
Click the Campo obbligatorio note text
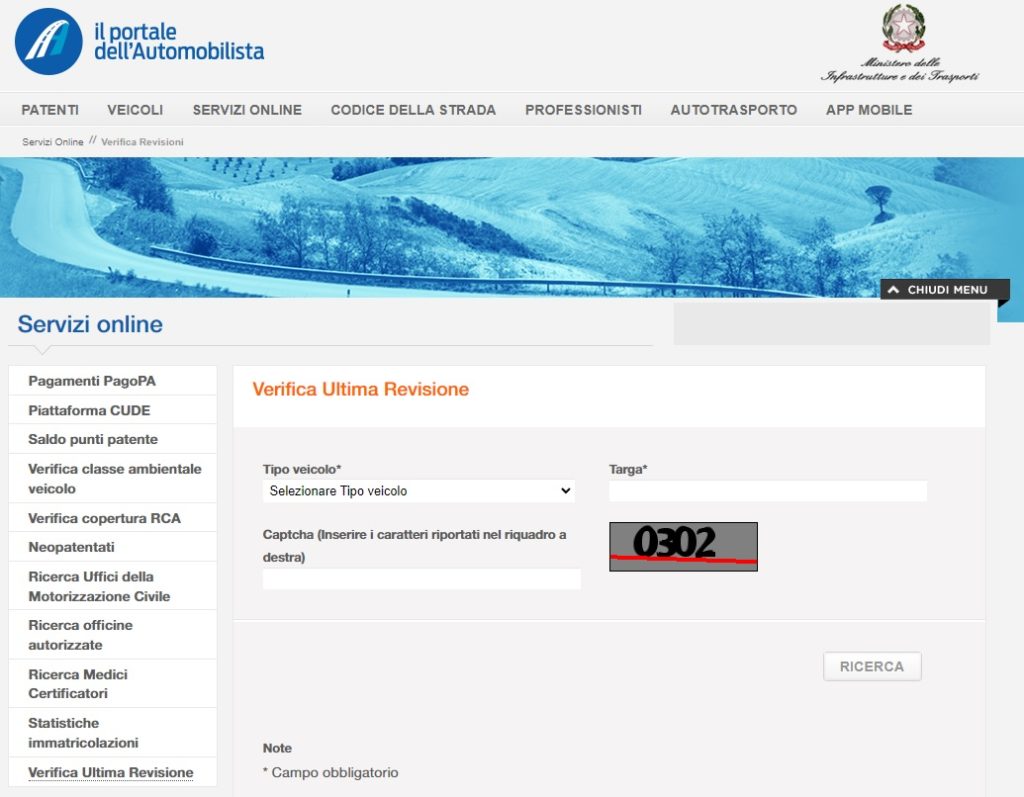click(x=330, y=772)
